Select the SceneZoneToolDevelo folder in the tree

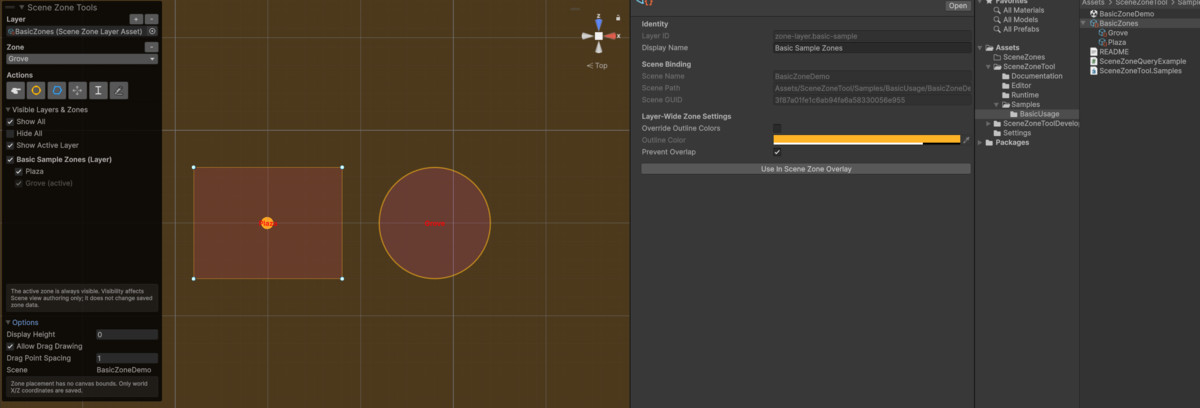[x=1036, y=124]
